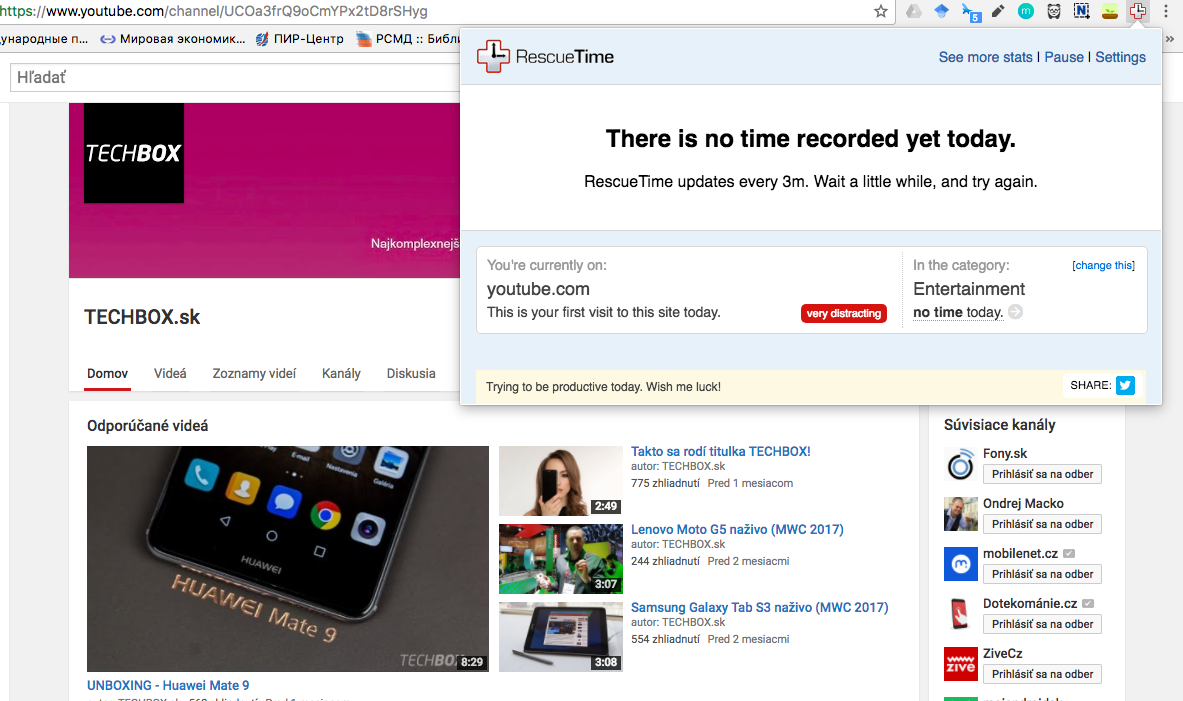
Task: Open the Diskusia tab
Action: pos(411,374)
